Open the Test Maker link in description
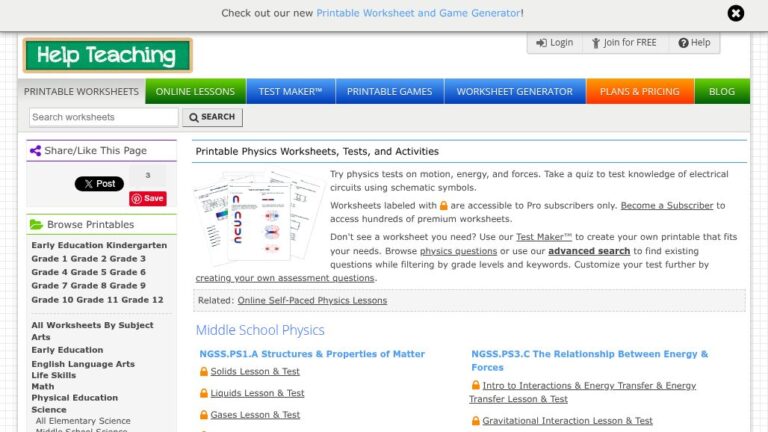The image size is (768, 432). point(544,237)
